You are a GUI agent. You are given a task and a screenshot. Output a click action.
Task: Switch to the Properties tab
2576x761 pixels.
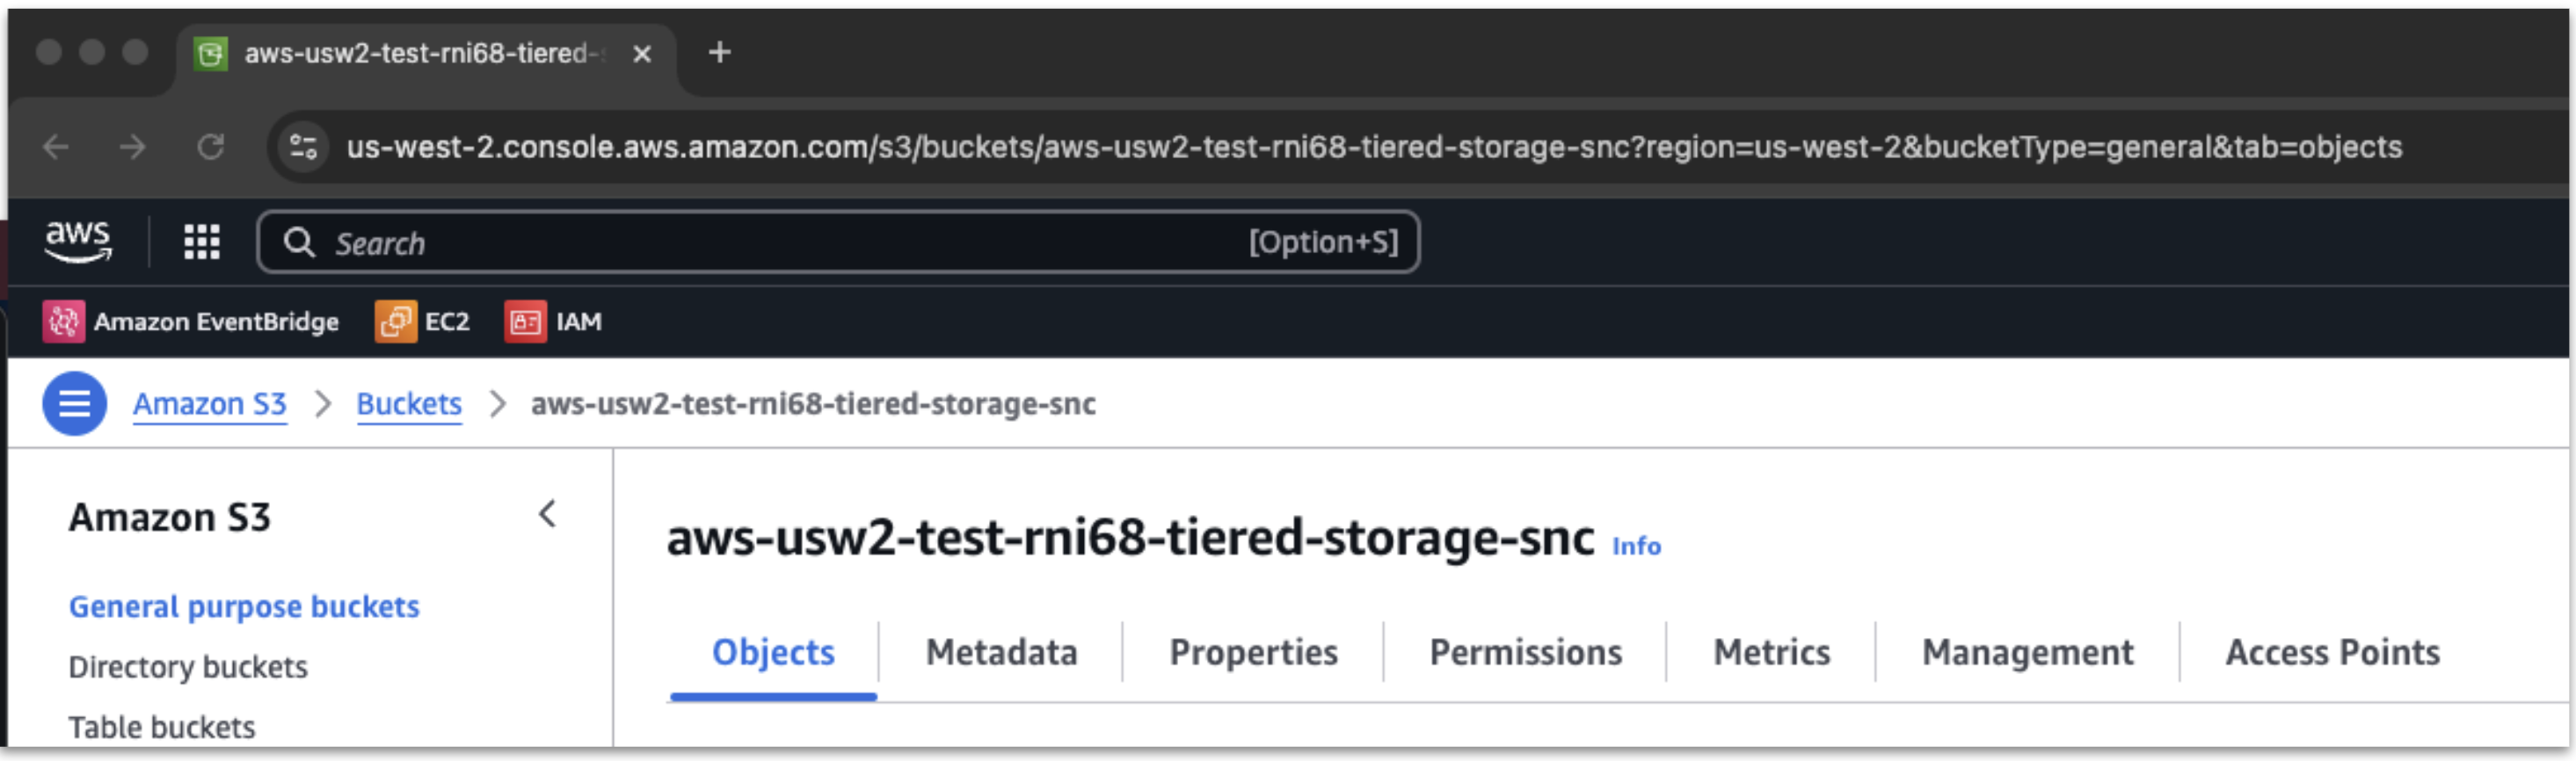(x=1253, y=653)
